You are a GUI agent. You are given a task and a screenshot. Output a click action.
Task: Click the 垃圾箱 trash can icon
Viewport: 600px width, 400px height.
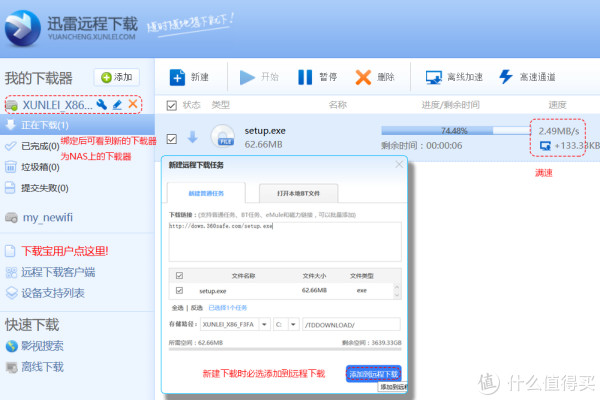click(x=11, y=167)
